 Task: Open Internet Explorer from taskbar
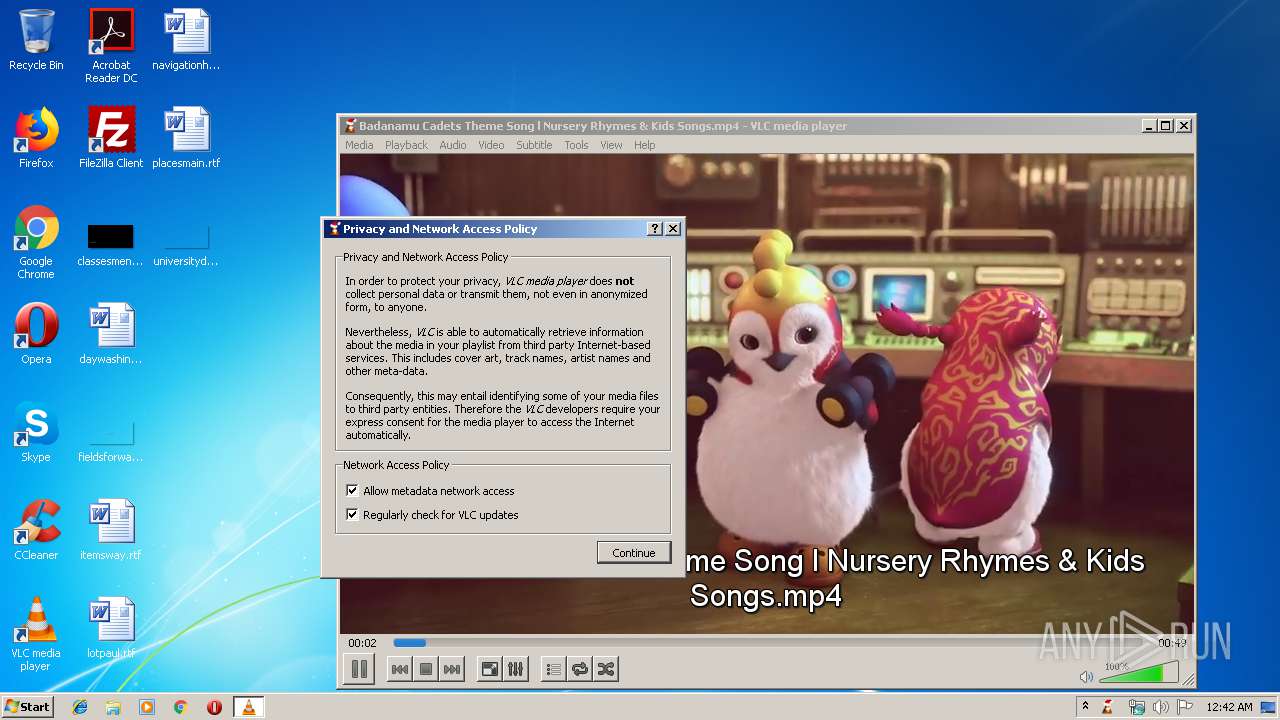pos(80,707)
